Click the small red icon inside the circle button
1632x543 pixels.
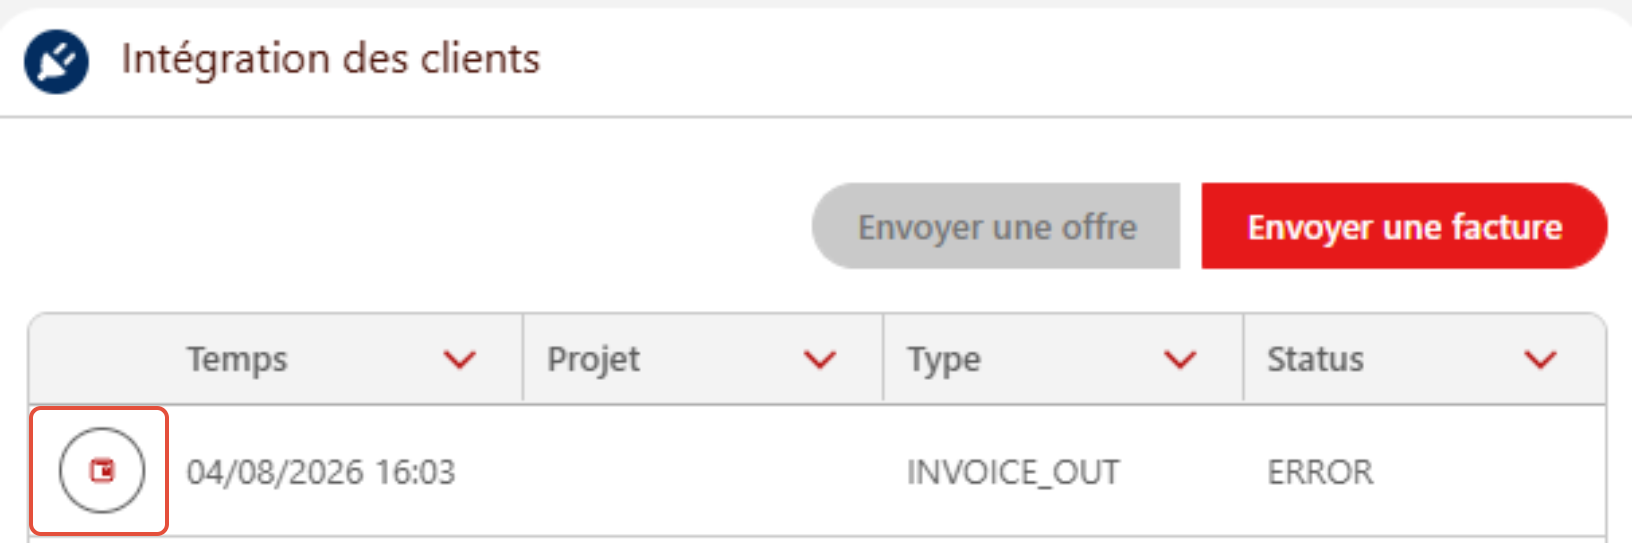click(102, 470)
